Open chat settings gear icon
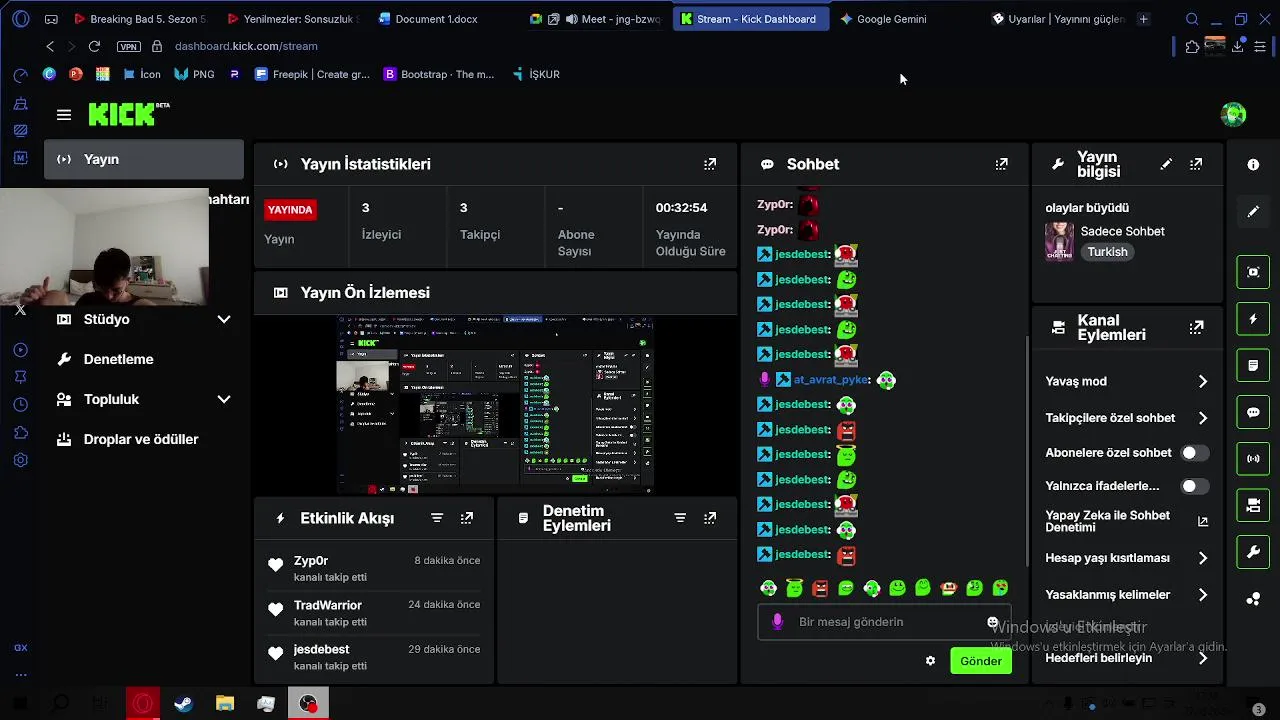This screenshot has width=1280, height=720. (x=930, y=661)
